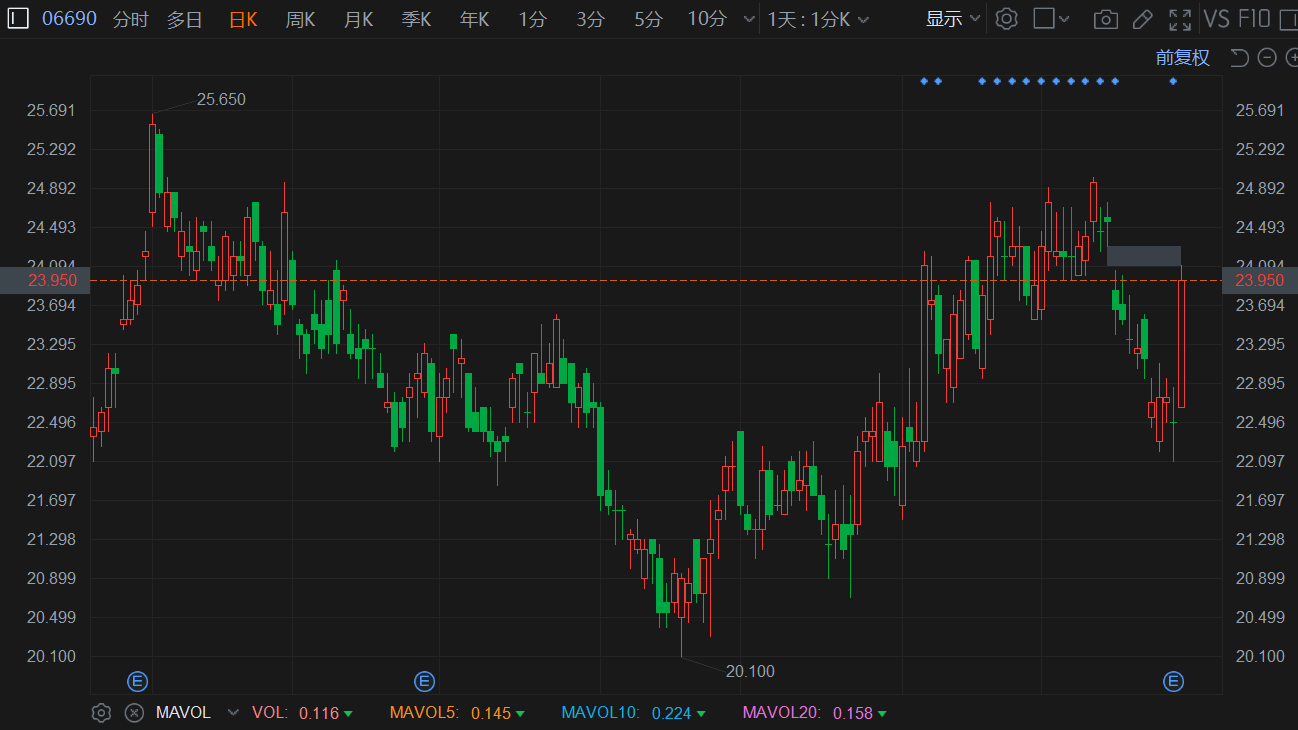This screenshot has height=730, width=1298.
Task: Click the 23.950 current price tag on left axis
Action: pos(46,280)
